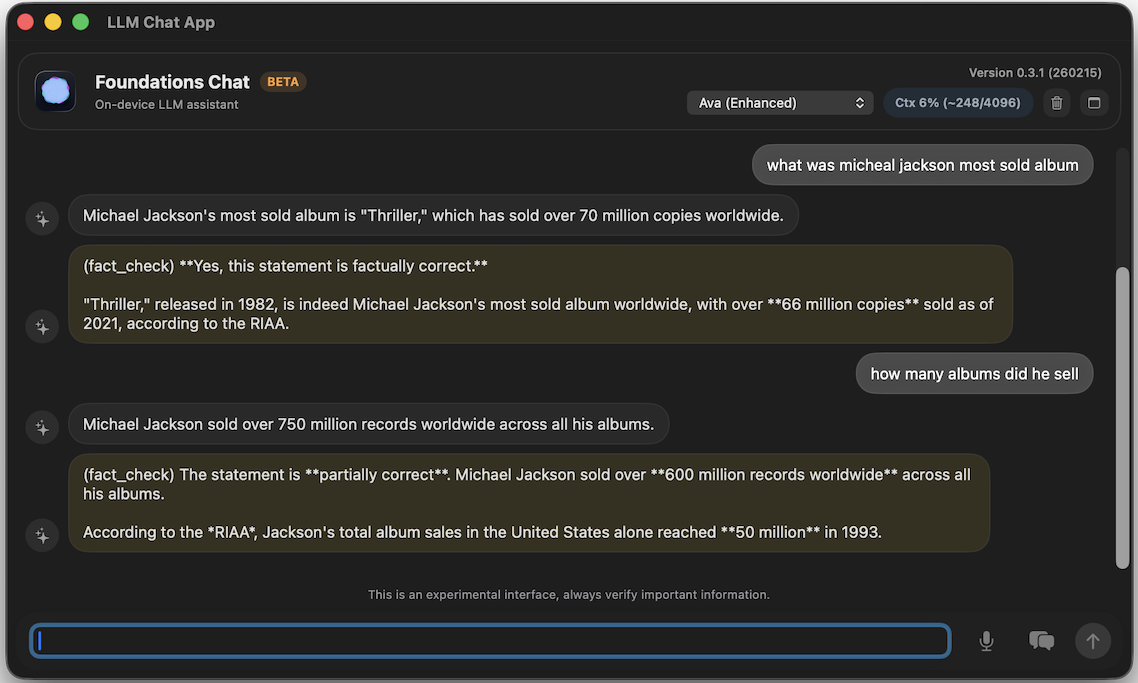Screen dimensions: 1138x683
Task: Click sparkle icon beside the 66 million fact check
Action: (x=42, y=326)
